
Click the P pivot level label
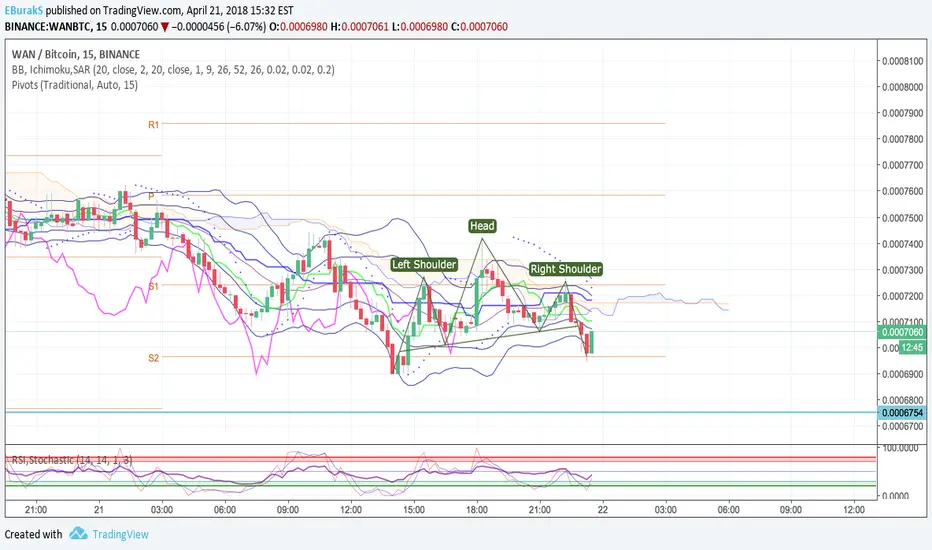coord(151,196)
